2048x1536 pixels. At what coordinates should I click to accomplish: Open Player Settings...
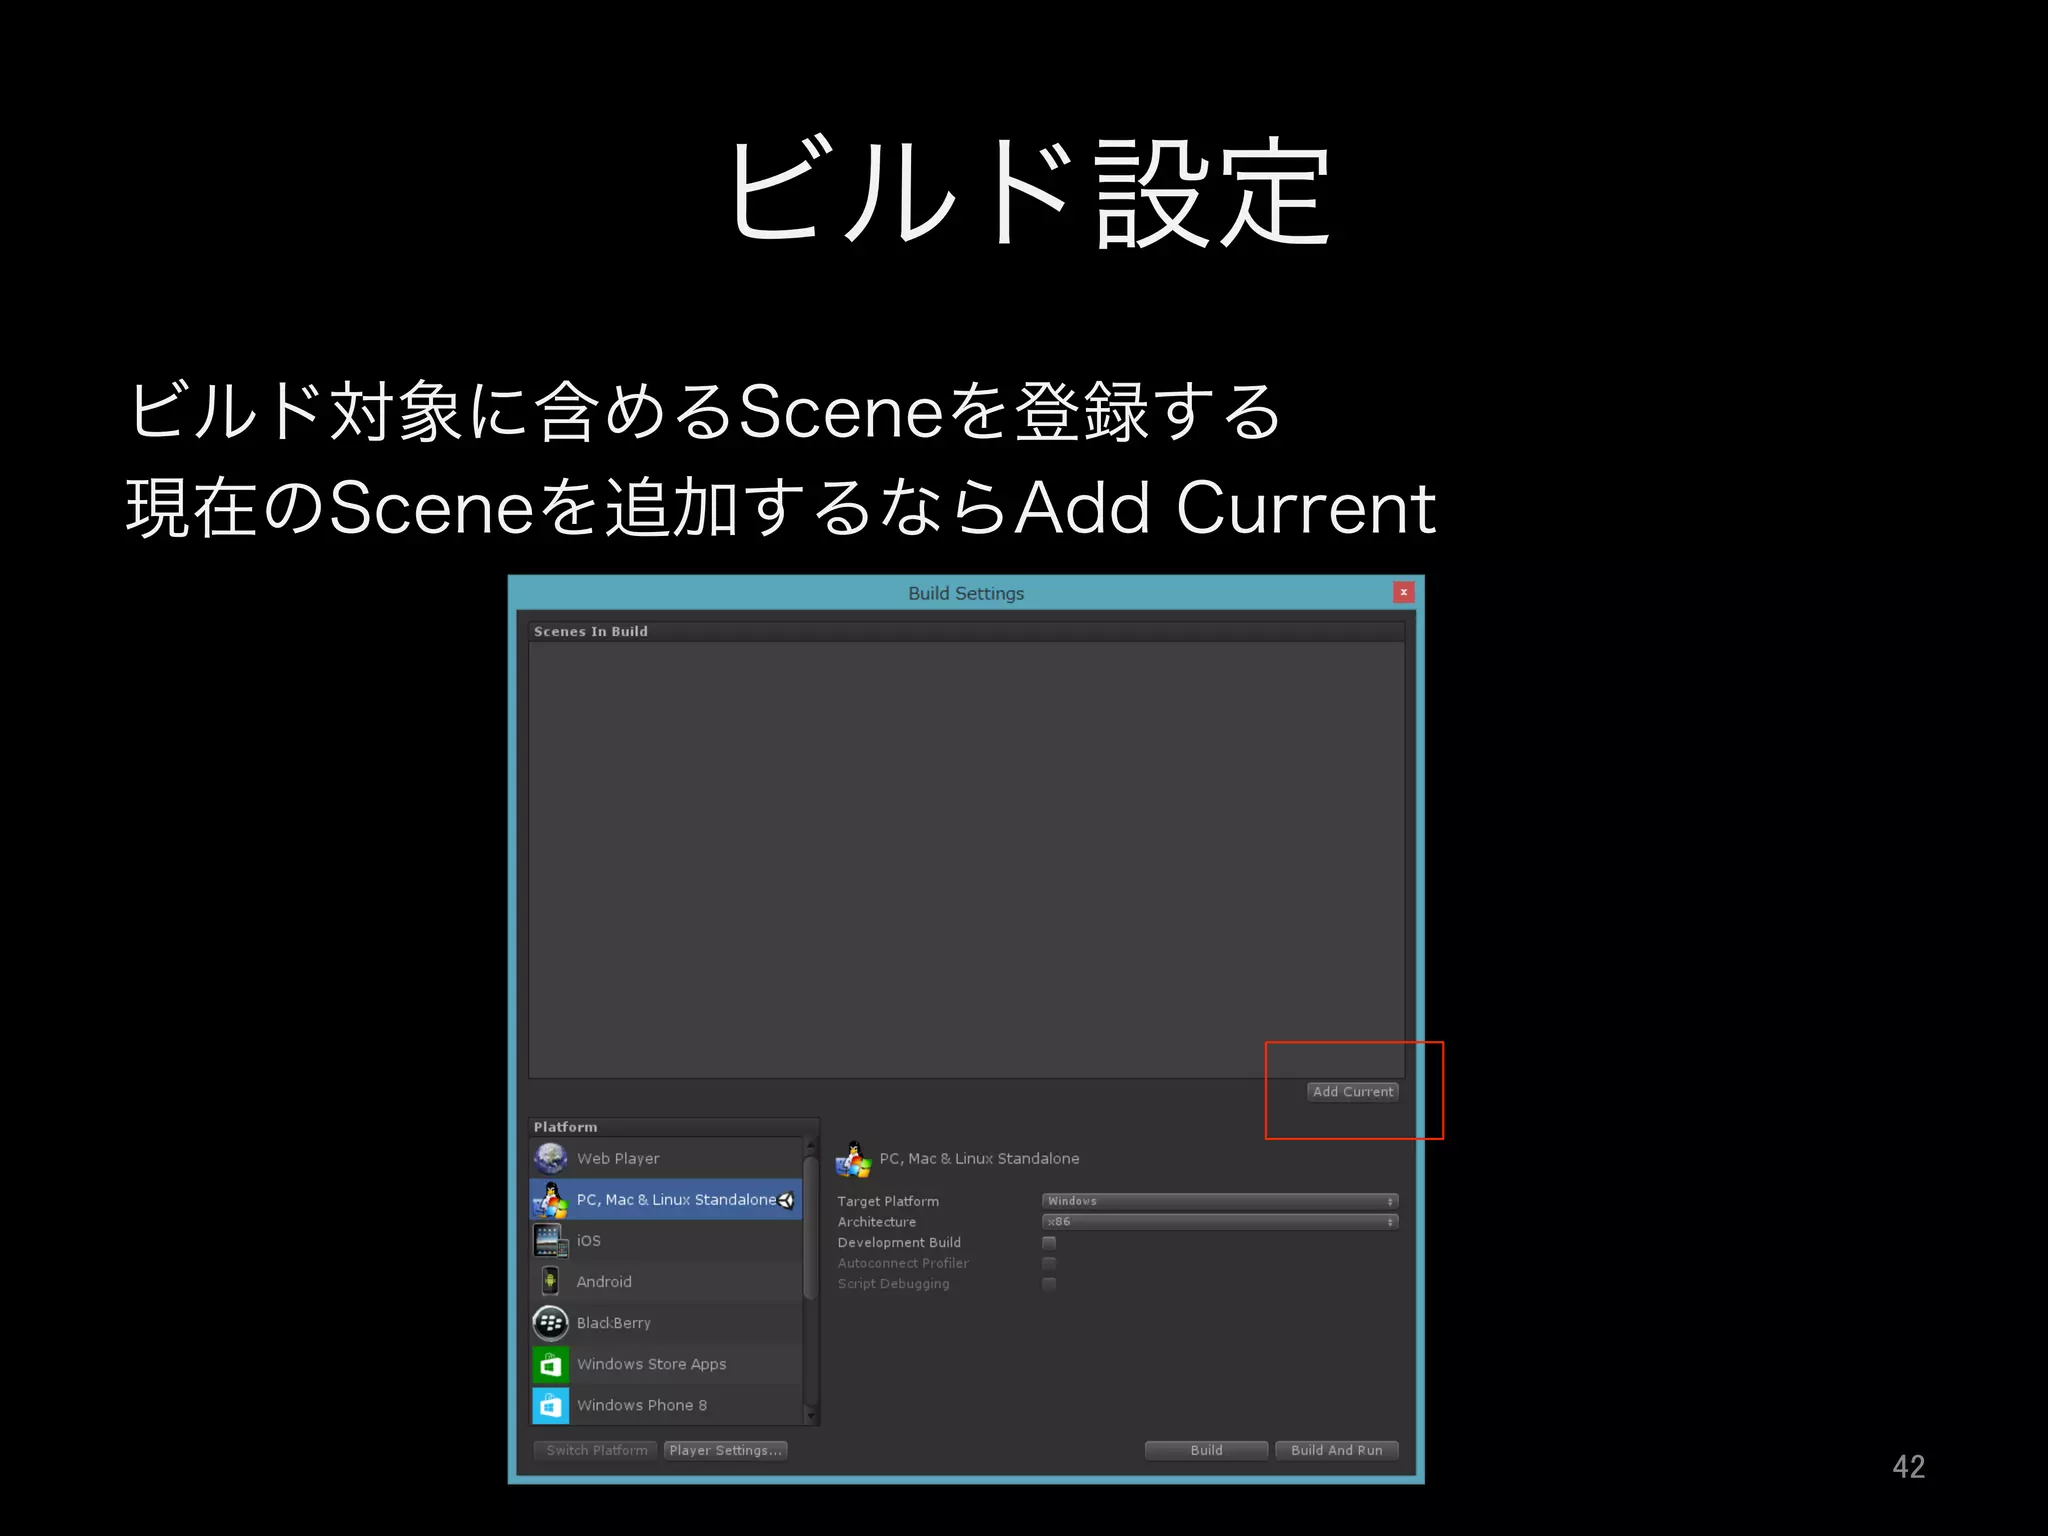pos(725,1450)
